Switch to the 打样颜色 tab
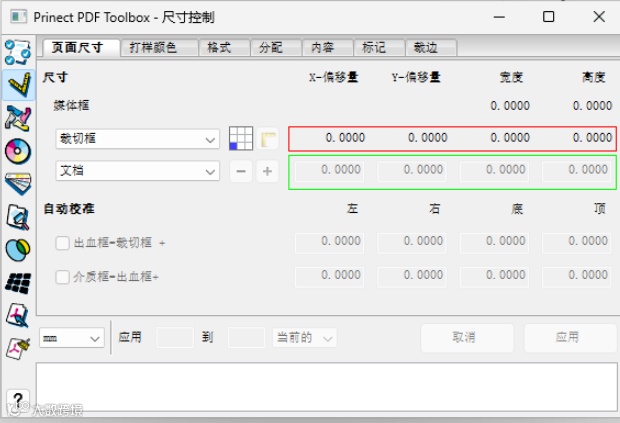This screenshot has height=423, width=620. (x=159, y=48)
